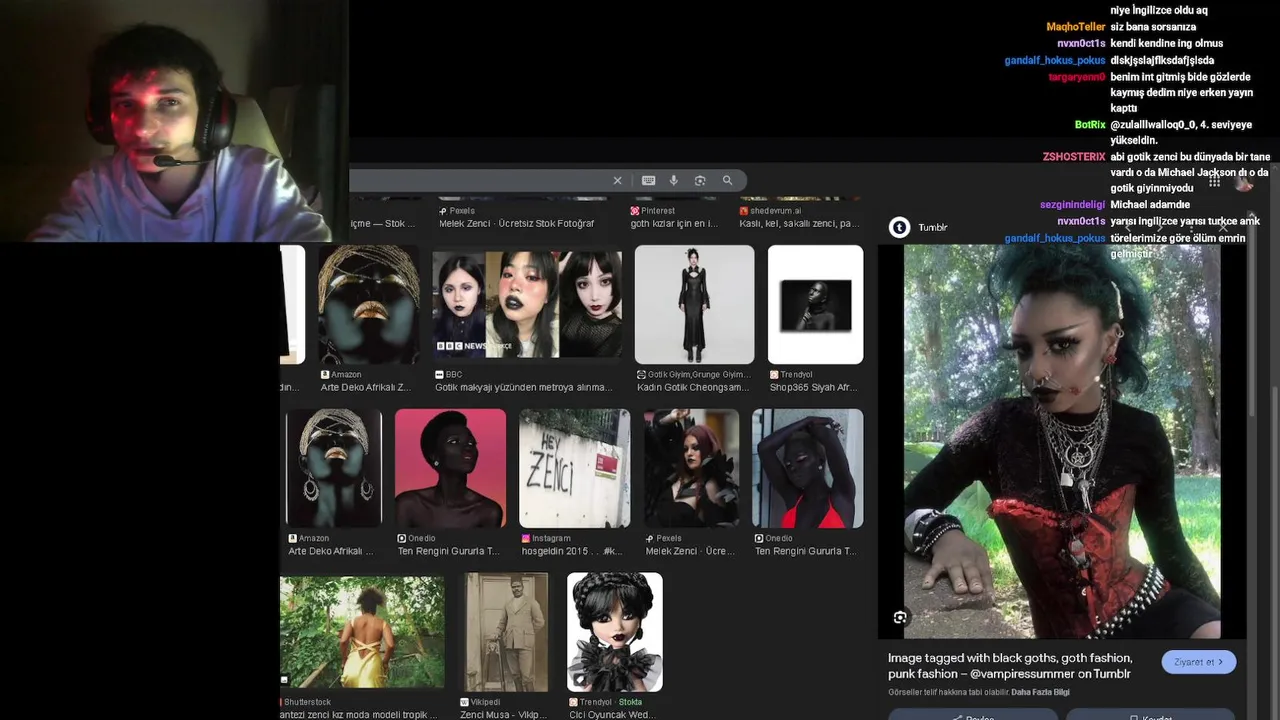Open 'Zenci Musa - Vikip...' caption link
This screenshot has width=1280, height=720.
coord(504,715)
